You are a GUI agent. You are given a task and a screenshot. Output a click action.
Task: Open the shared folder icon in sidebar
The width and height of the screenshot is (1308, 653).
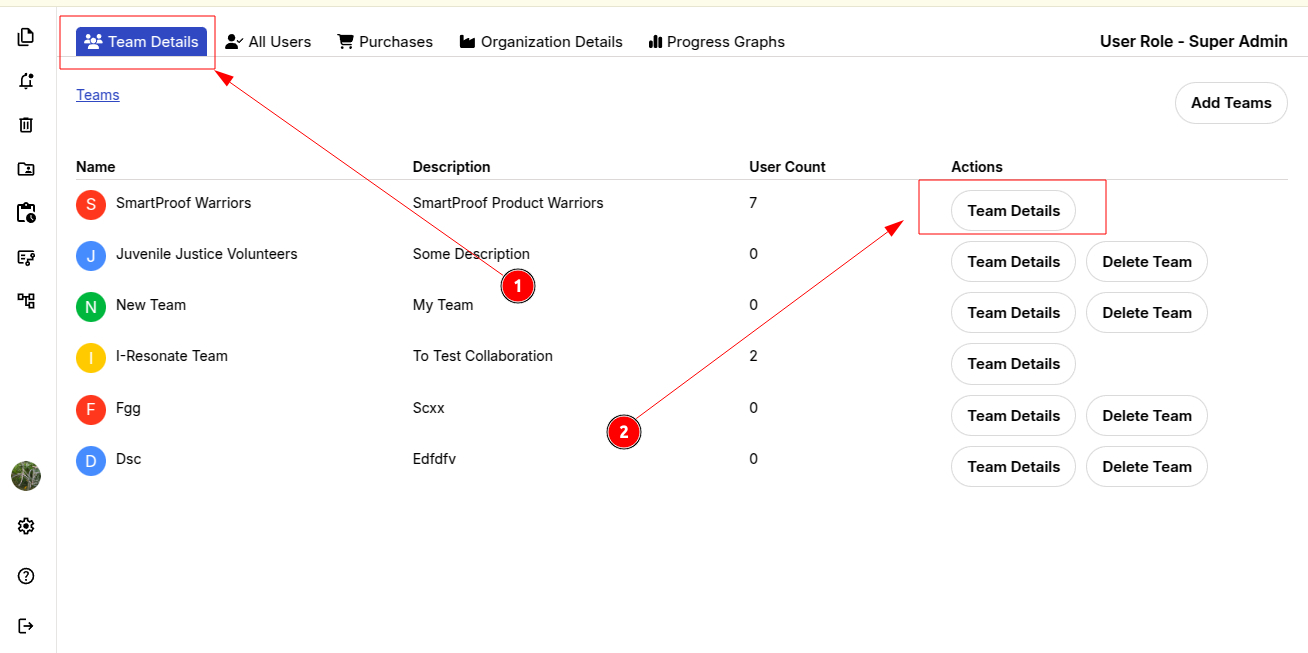tap(26, 169)
